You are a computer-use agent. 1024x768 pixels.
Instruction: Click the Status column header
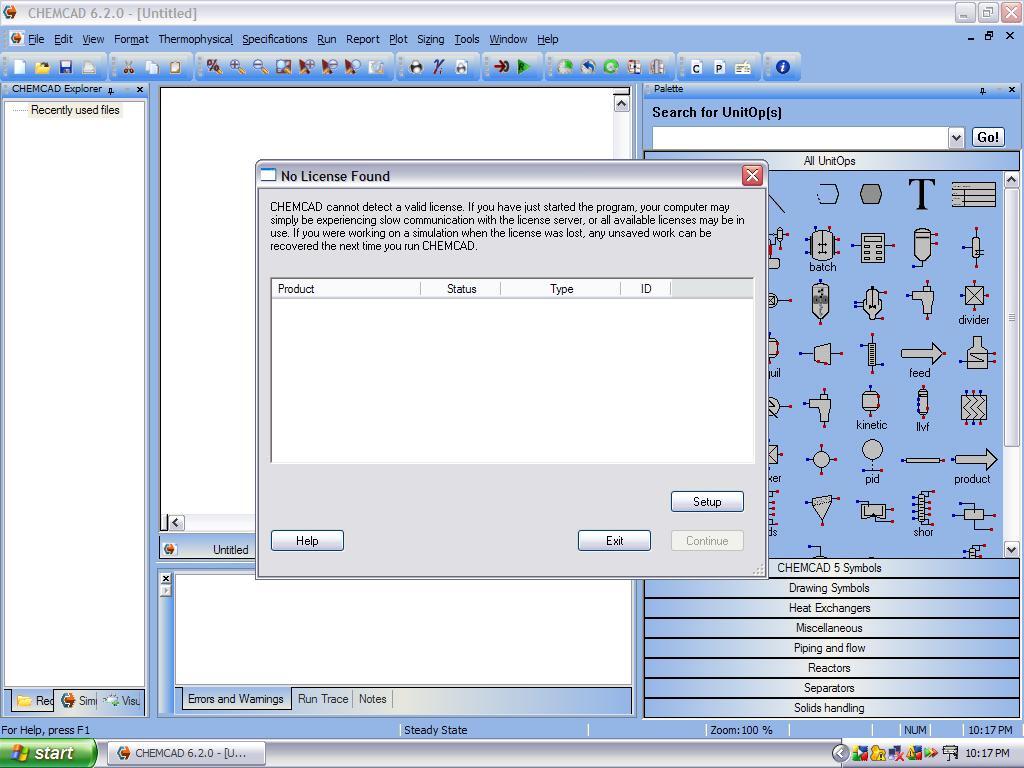click(x=461, y=289)
